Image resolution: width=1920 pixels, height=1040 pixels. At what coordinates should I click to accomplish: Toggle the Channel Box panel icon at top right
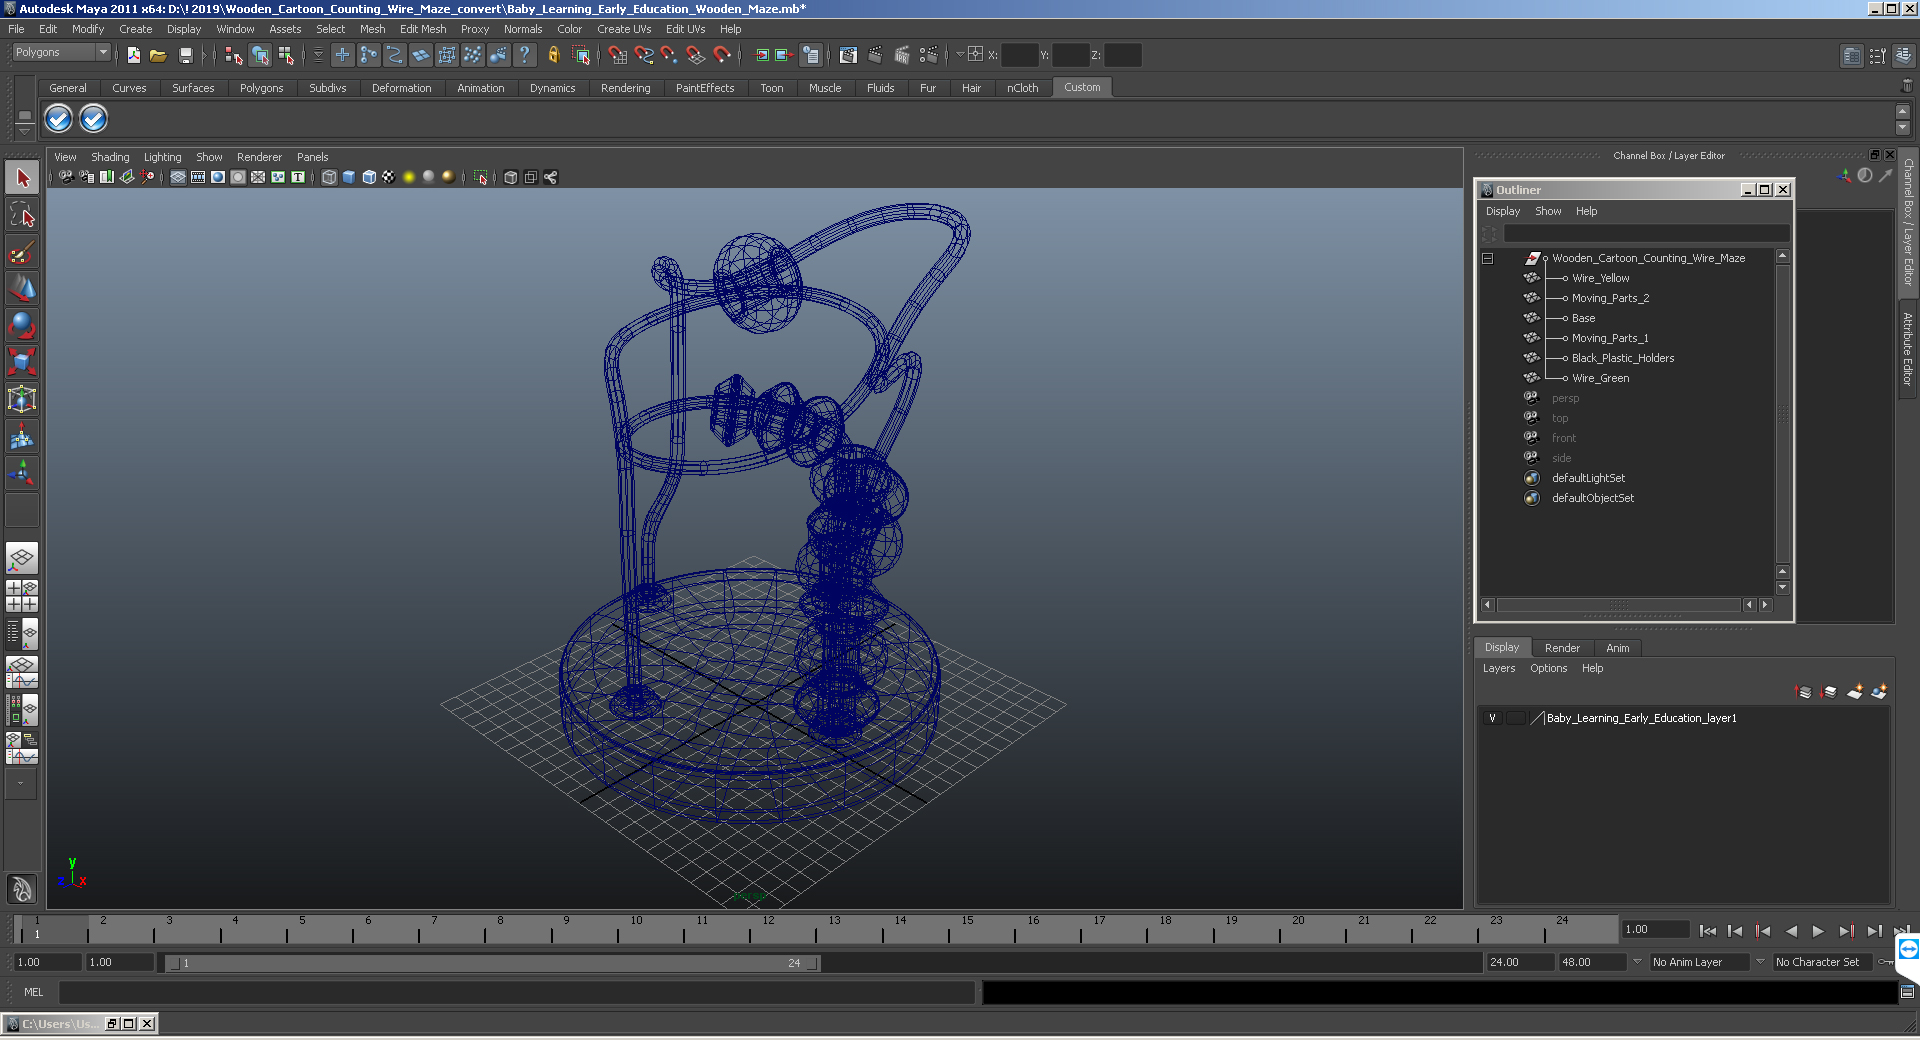tap(1904, 55)
